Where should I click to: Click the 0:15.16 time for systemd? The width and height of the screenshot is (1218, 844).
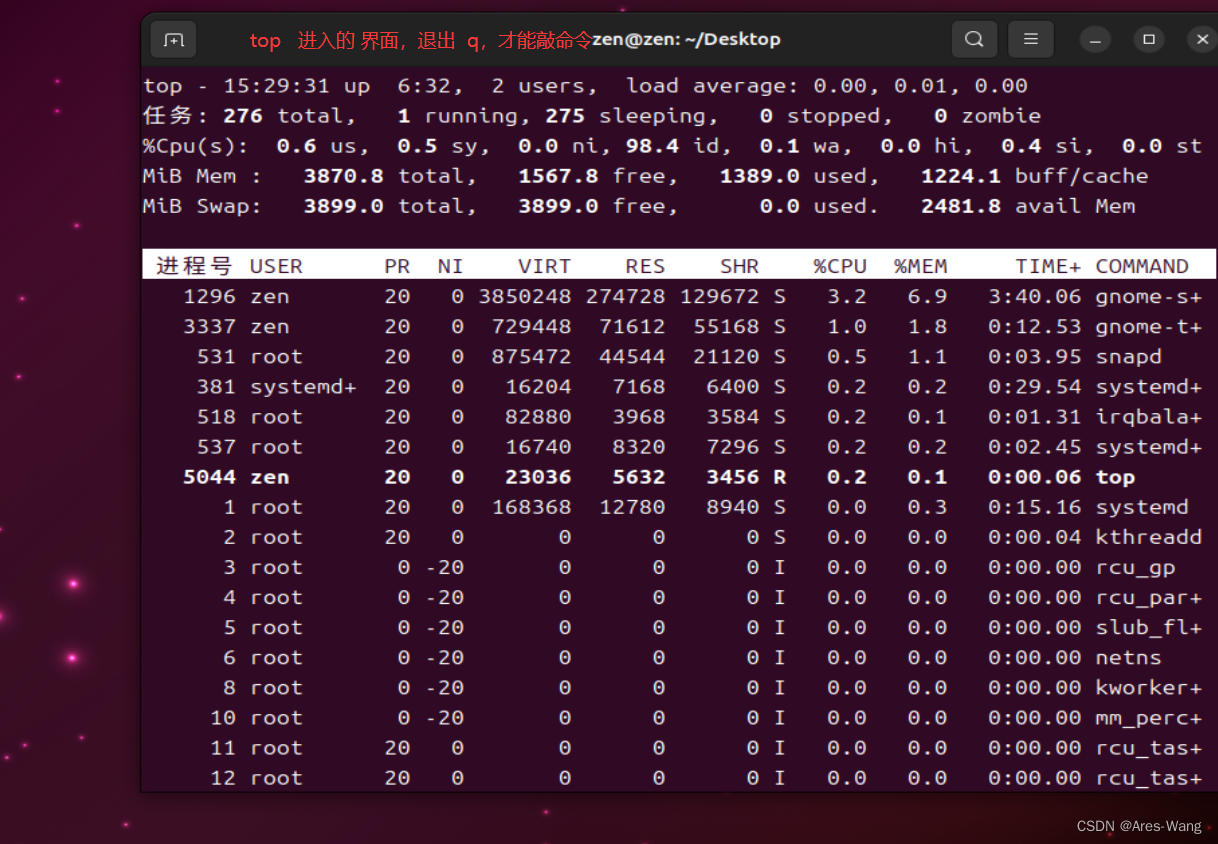1035,507
